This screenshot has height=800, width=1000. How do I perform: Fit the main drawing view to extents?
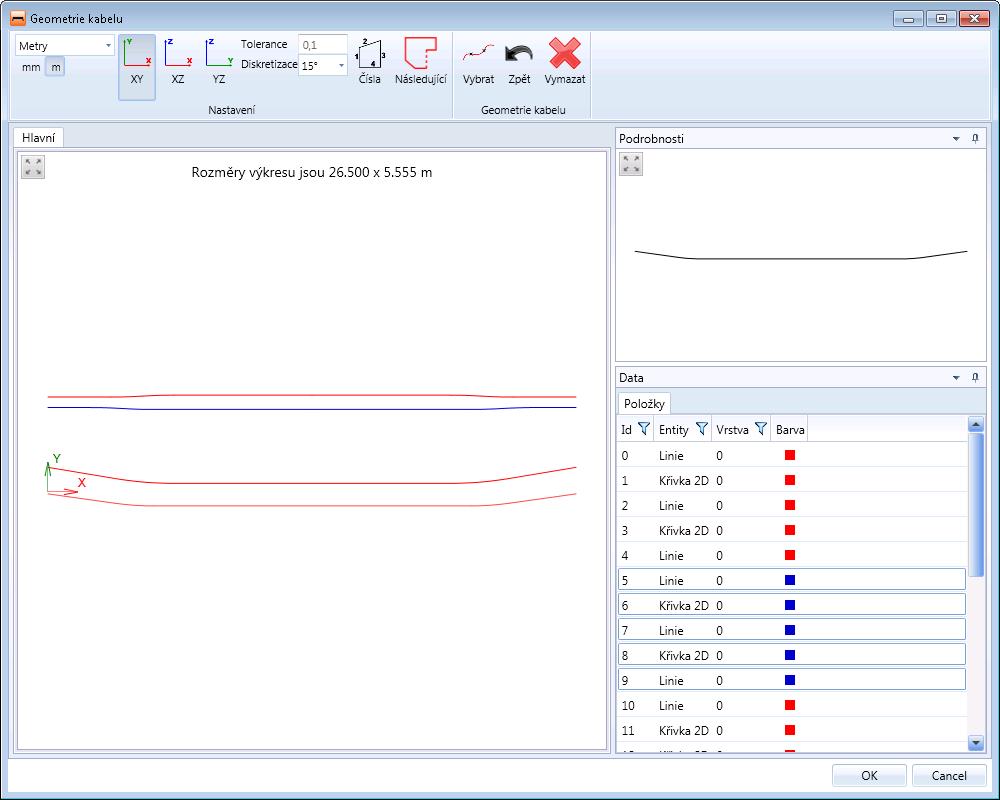click(x=33, y=167)
